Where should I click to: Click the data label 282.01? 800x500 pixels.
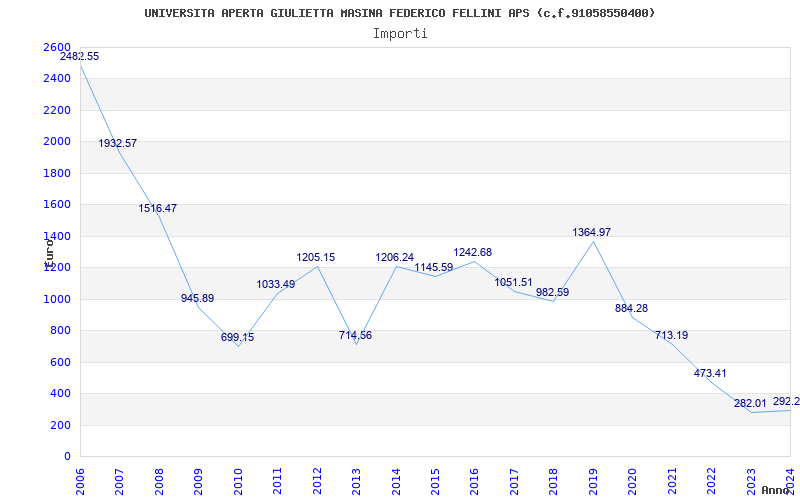click(x=750, y=404)
